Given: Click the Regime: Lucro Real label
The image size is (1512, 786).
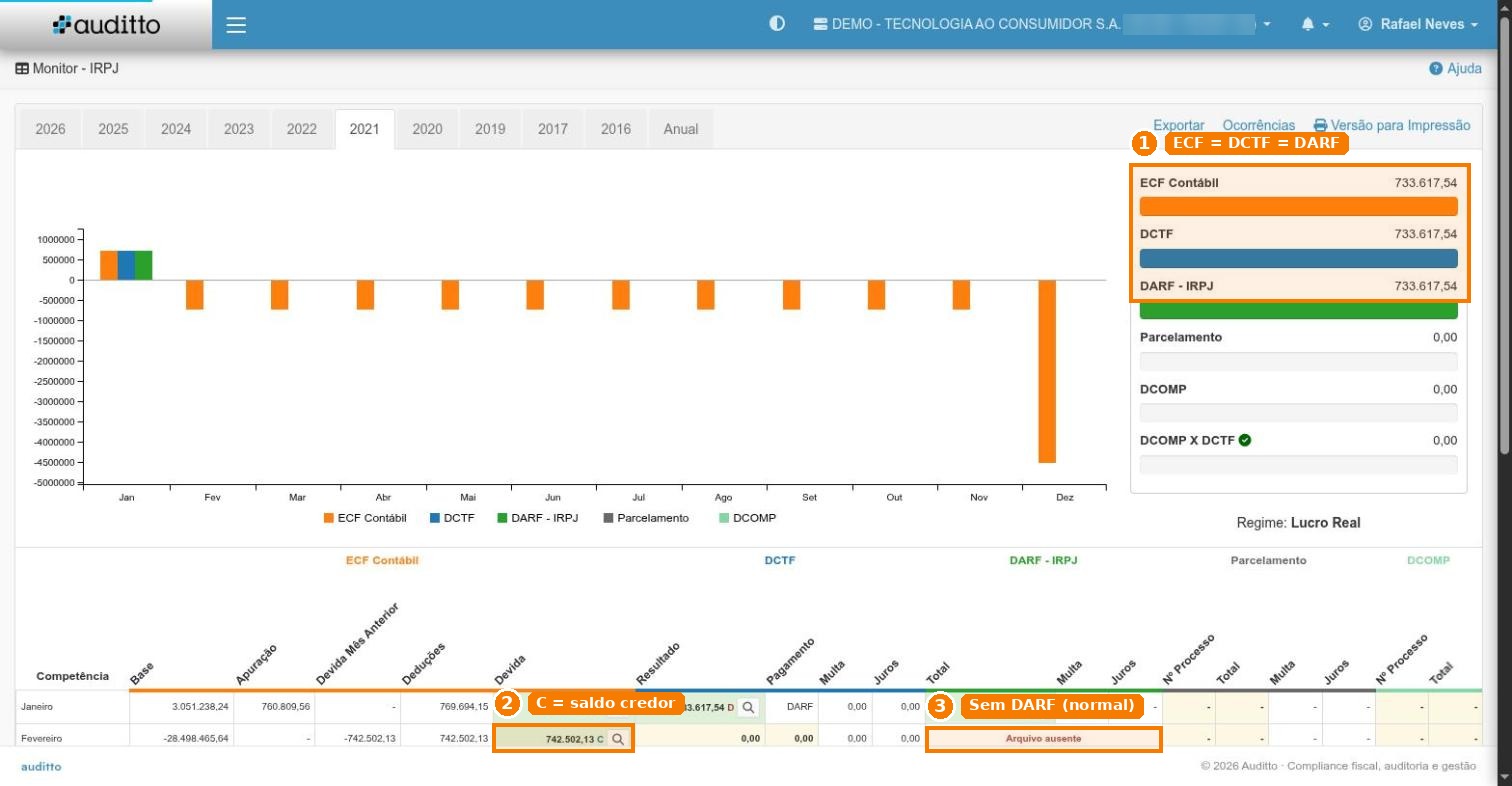Looking at the screenshot, I should [1298, 523].
